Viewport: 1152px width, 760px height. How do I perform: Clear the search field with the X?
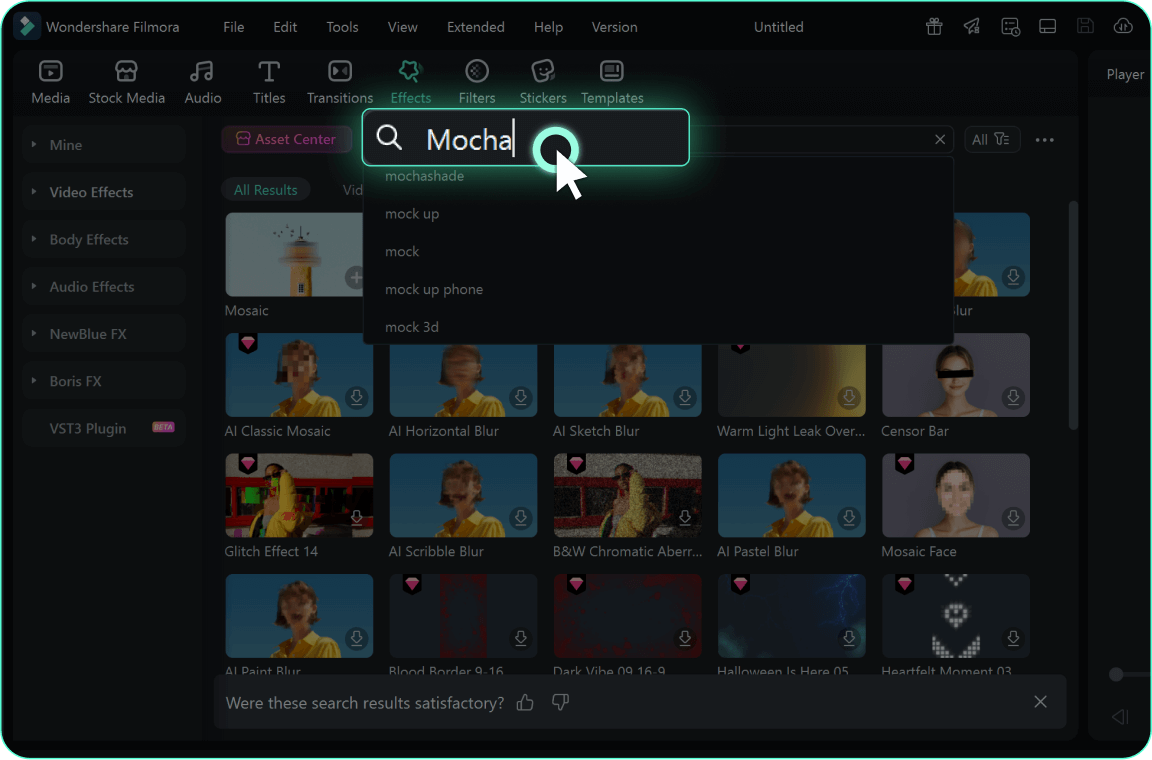tap(940, 139)
